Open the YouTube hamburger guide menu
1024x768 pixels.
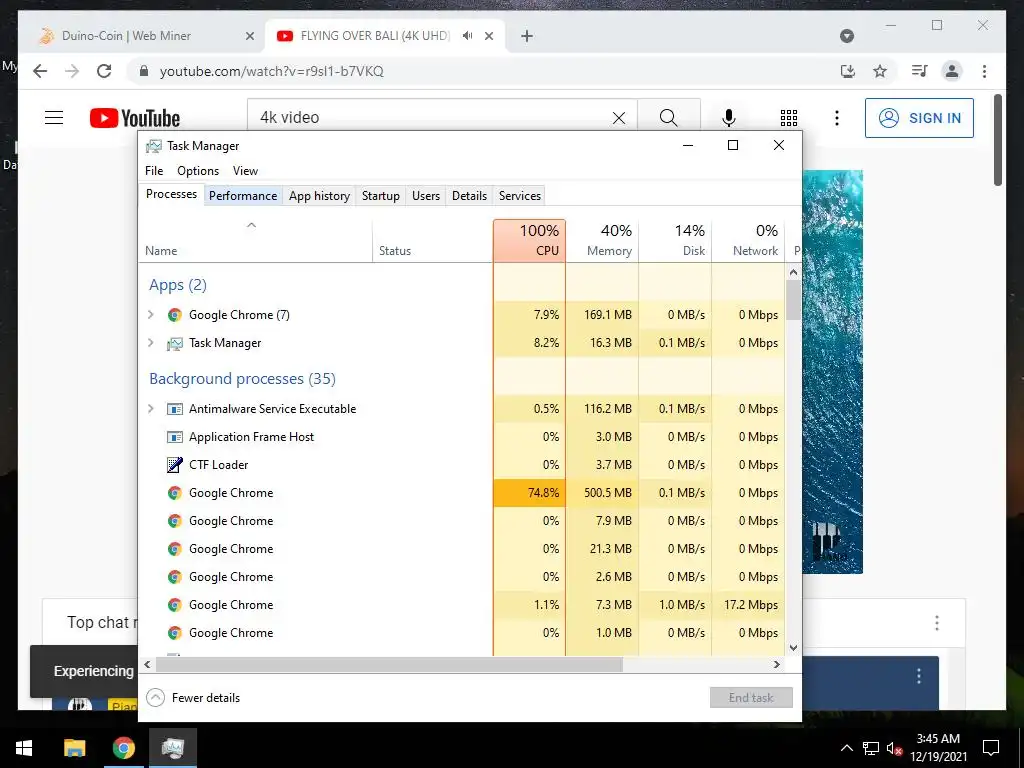54,118
